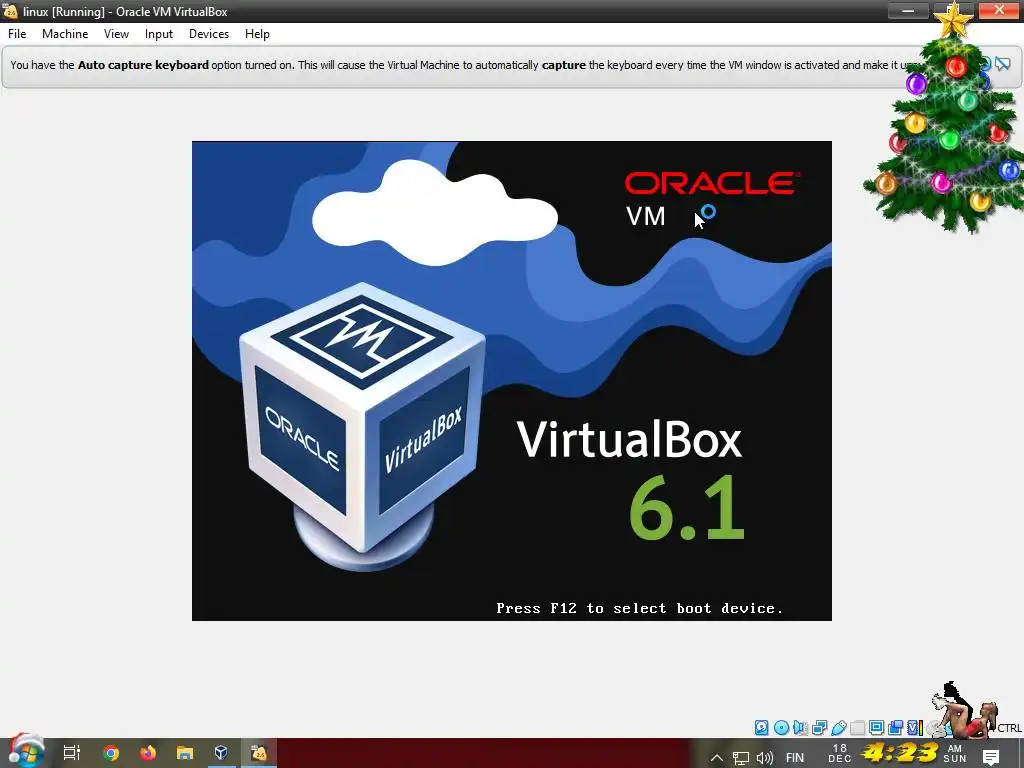Click the USB devices status icon
Viewport: 1024px width, 768px height.
point(839,728)
